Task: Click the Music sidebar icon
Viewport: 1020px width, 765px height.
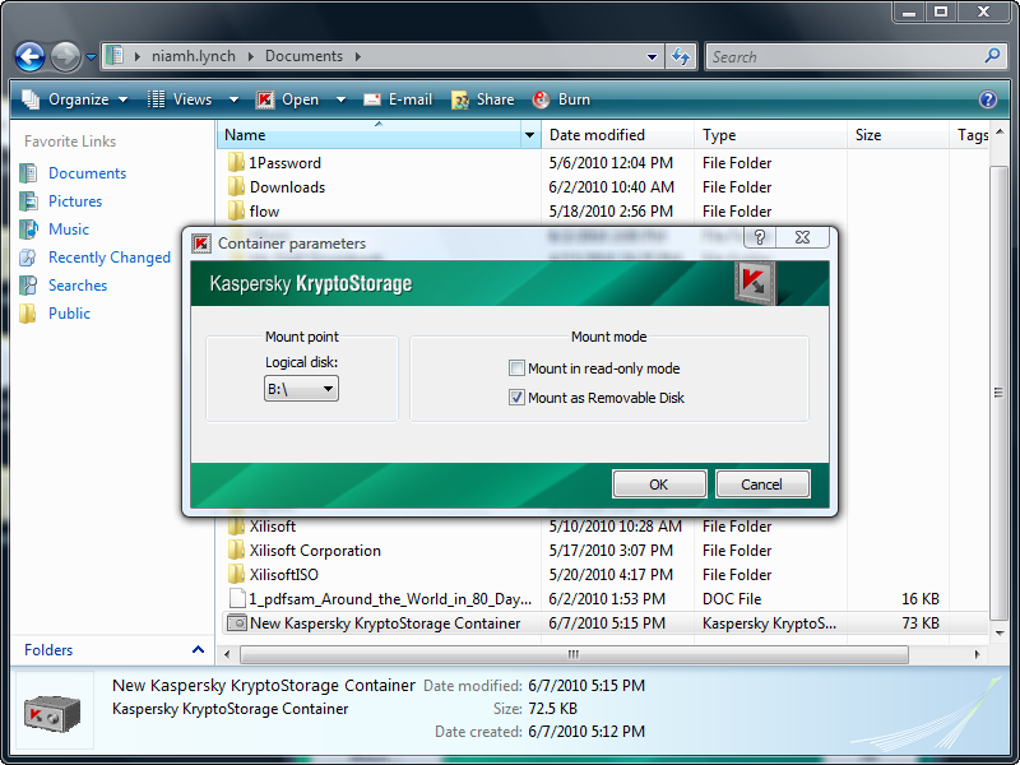Action: tap(28, 229)
